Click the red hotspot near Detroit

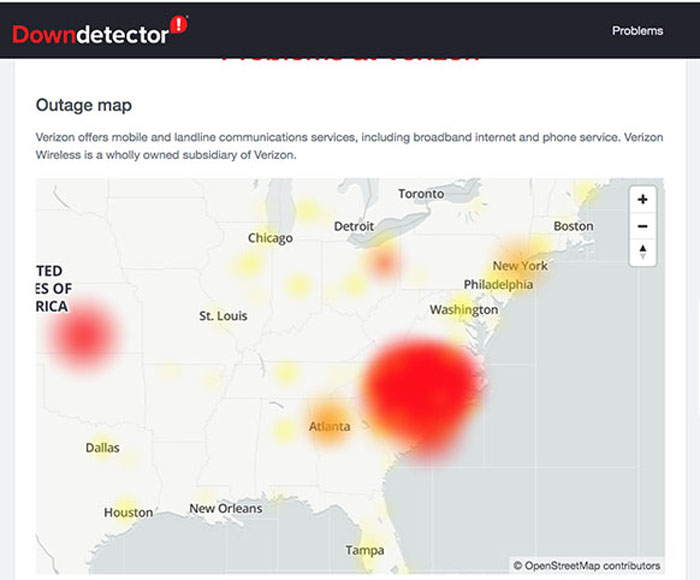[x=384, y=264]
